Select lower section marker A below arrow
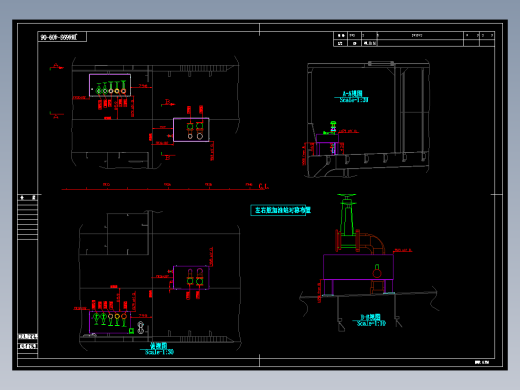 tap(56, 115)
